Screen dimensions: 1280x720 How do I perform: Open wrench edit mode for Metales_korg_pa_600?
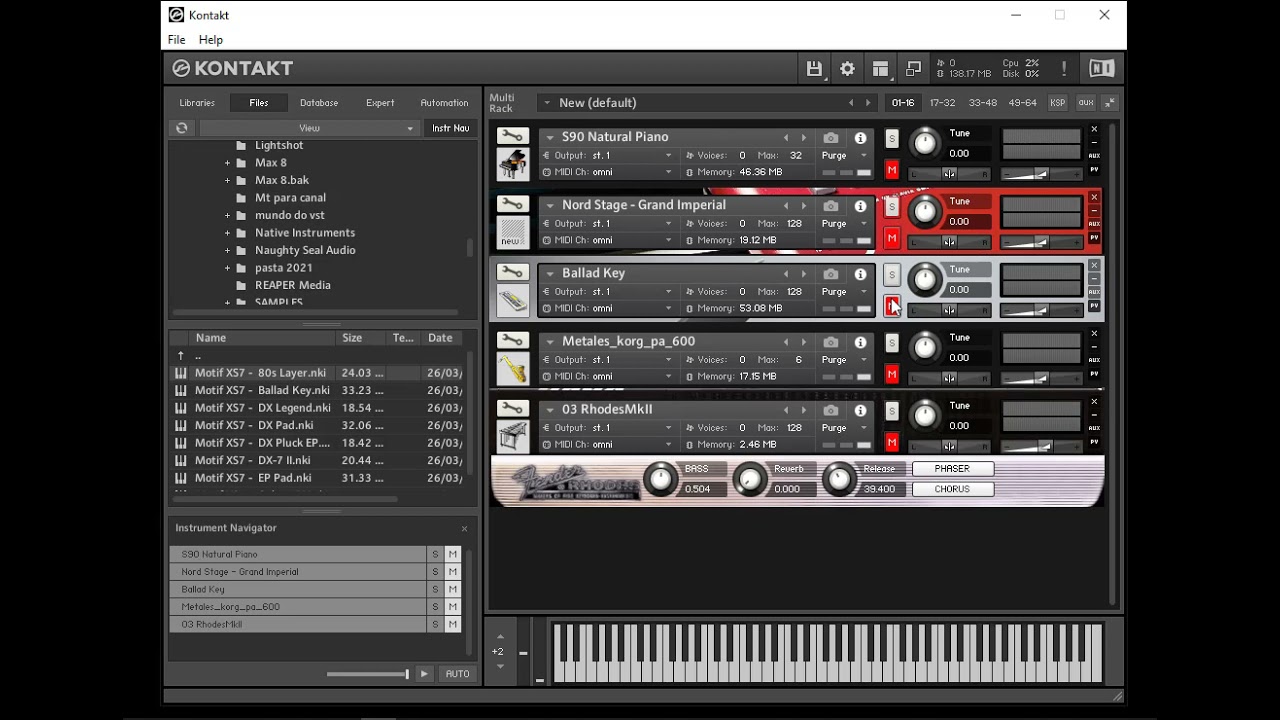click(x=512, y=340)
